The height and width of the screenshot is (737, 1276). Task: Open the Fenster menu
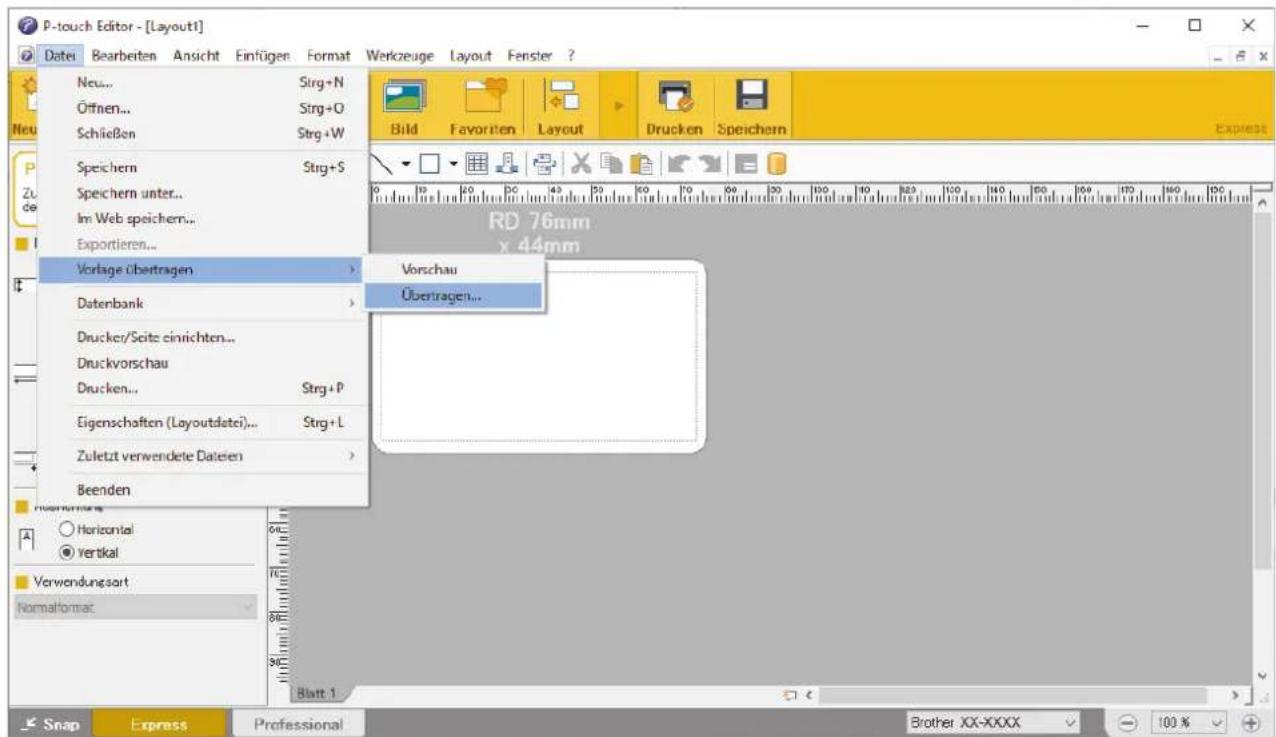(x=529, y=54)
